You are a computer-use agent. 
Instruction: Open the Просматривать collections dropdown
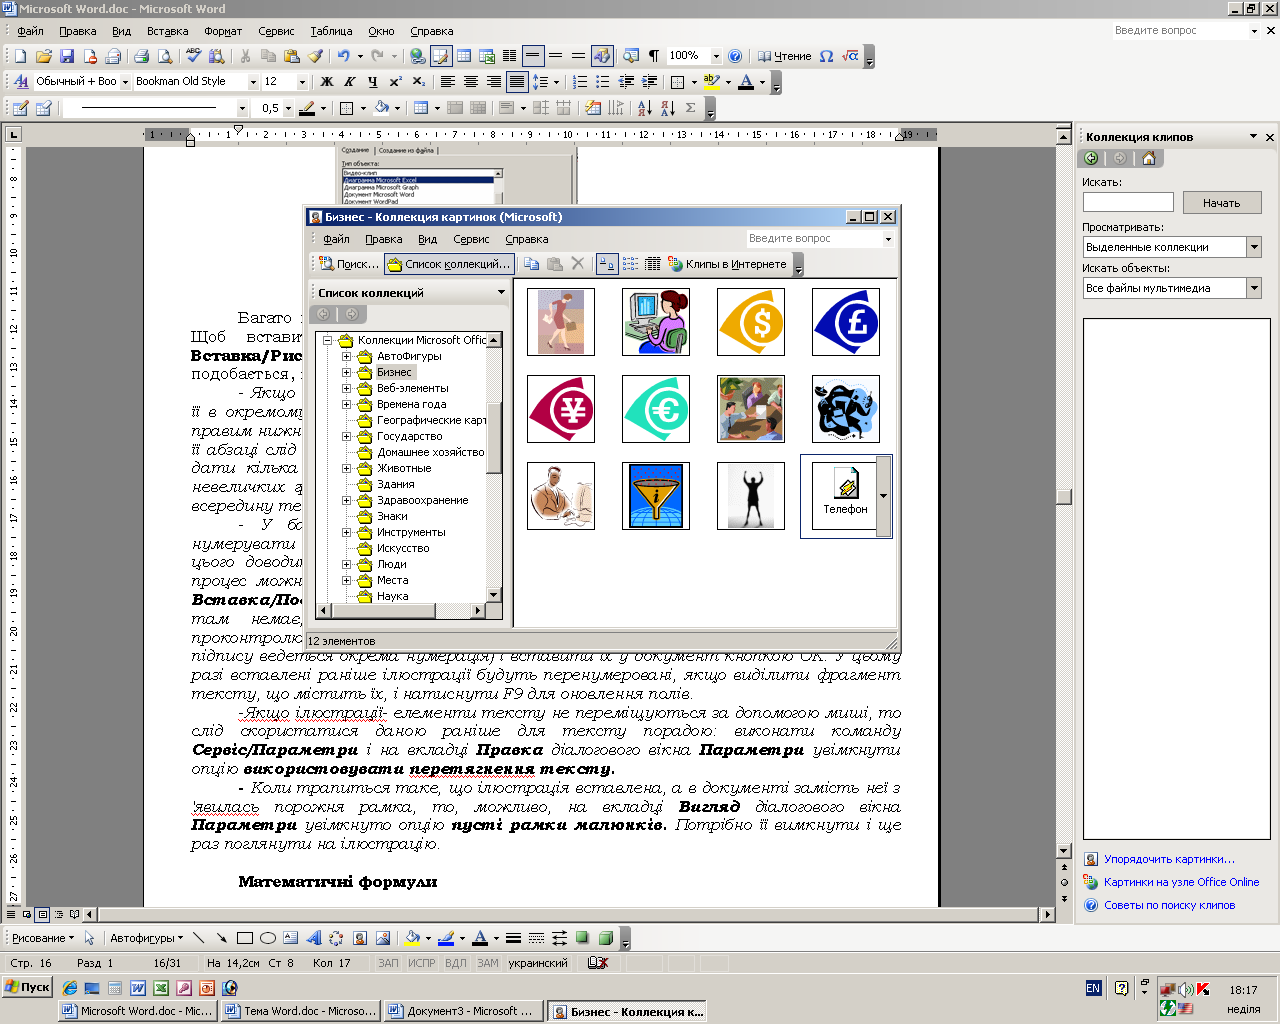(1254, 247)
